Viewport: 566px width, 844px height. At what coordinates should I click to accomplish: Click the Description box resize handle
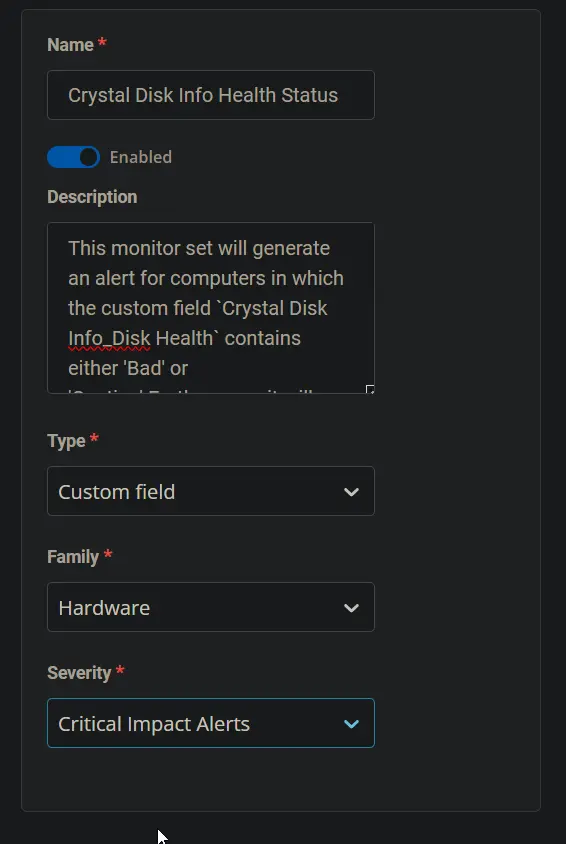click(x=370, y=389)
